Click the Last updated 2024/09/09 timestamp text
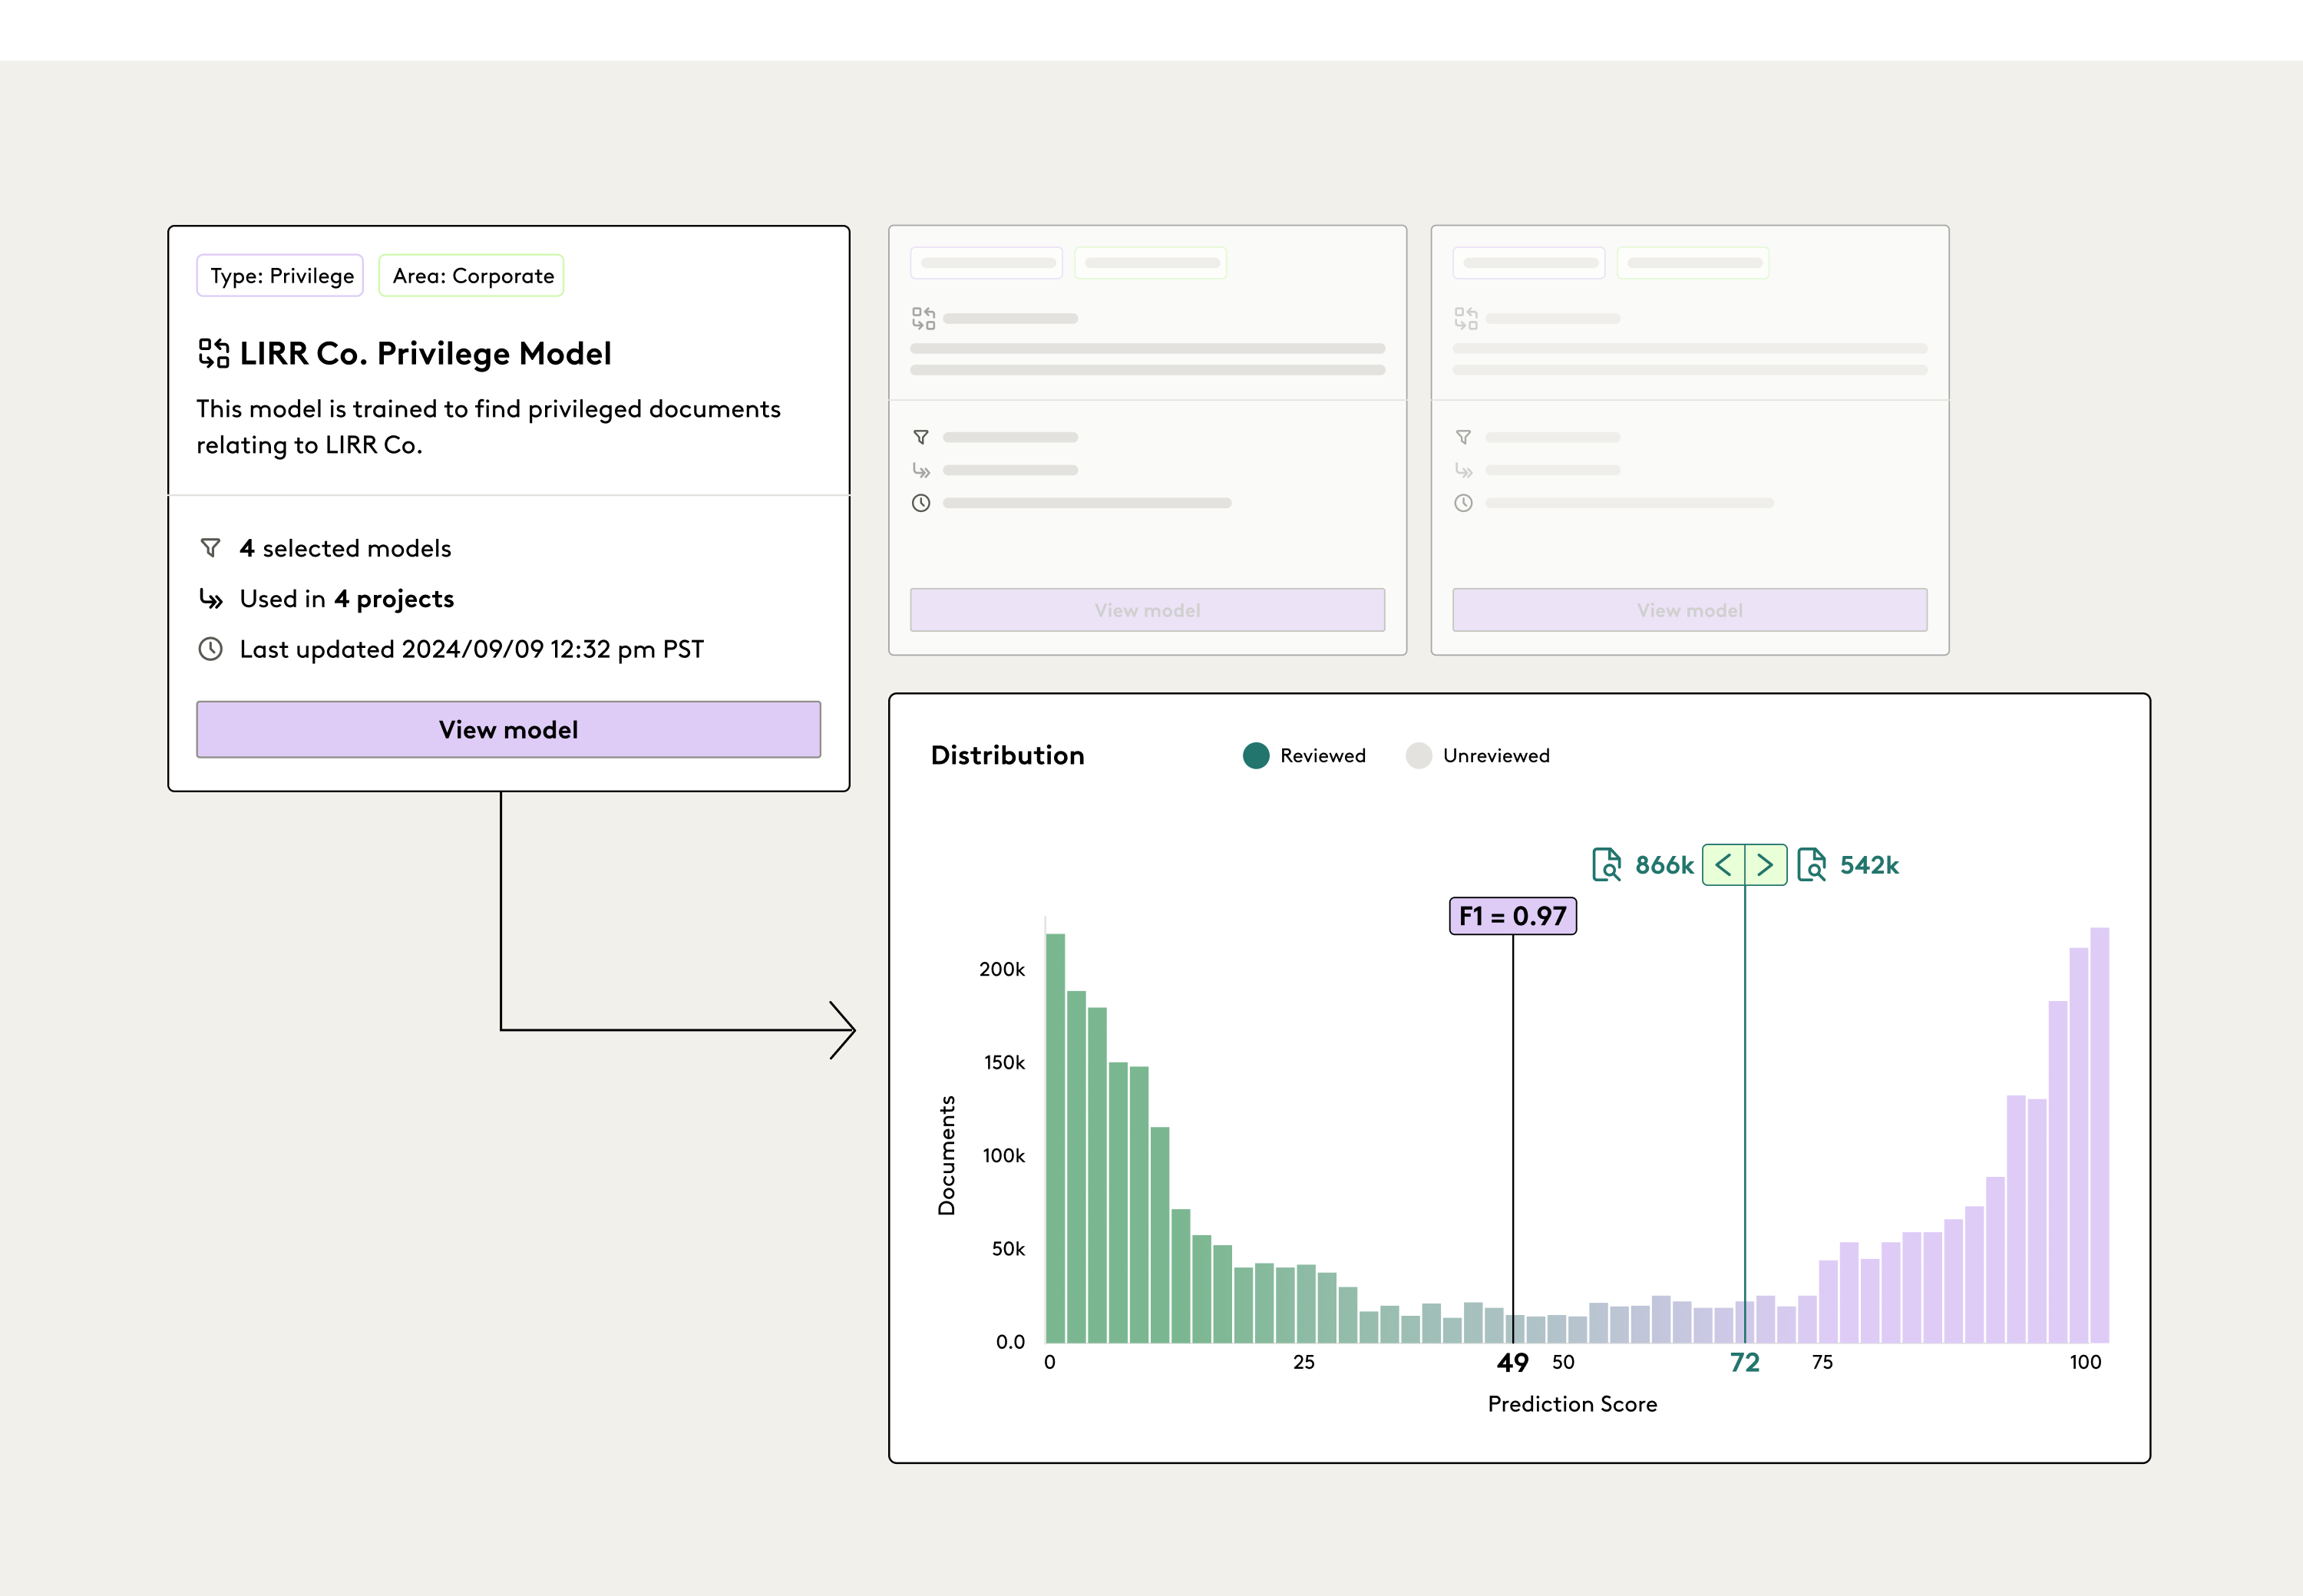The width and height of the screenshot is (2303, 1596). [471, 649]
